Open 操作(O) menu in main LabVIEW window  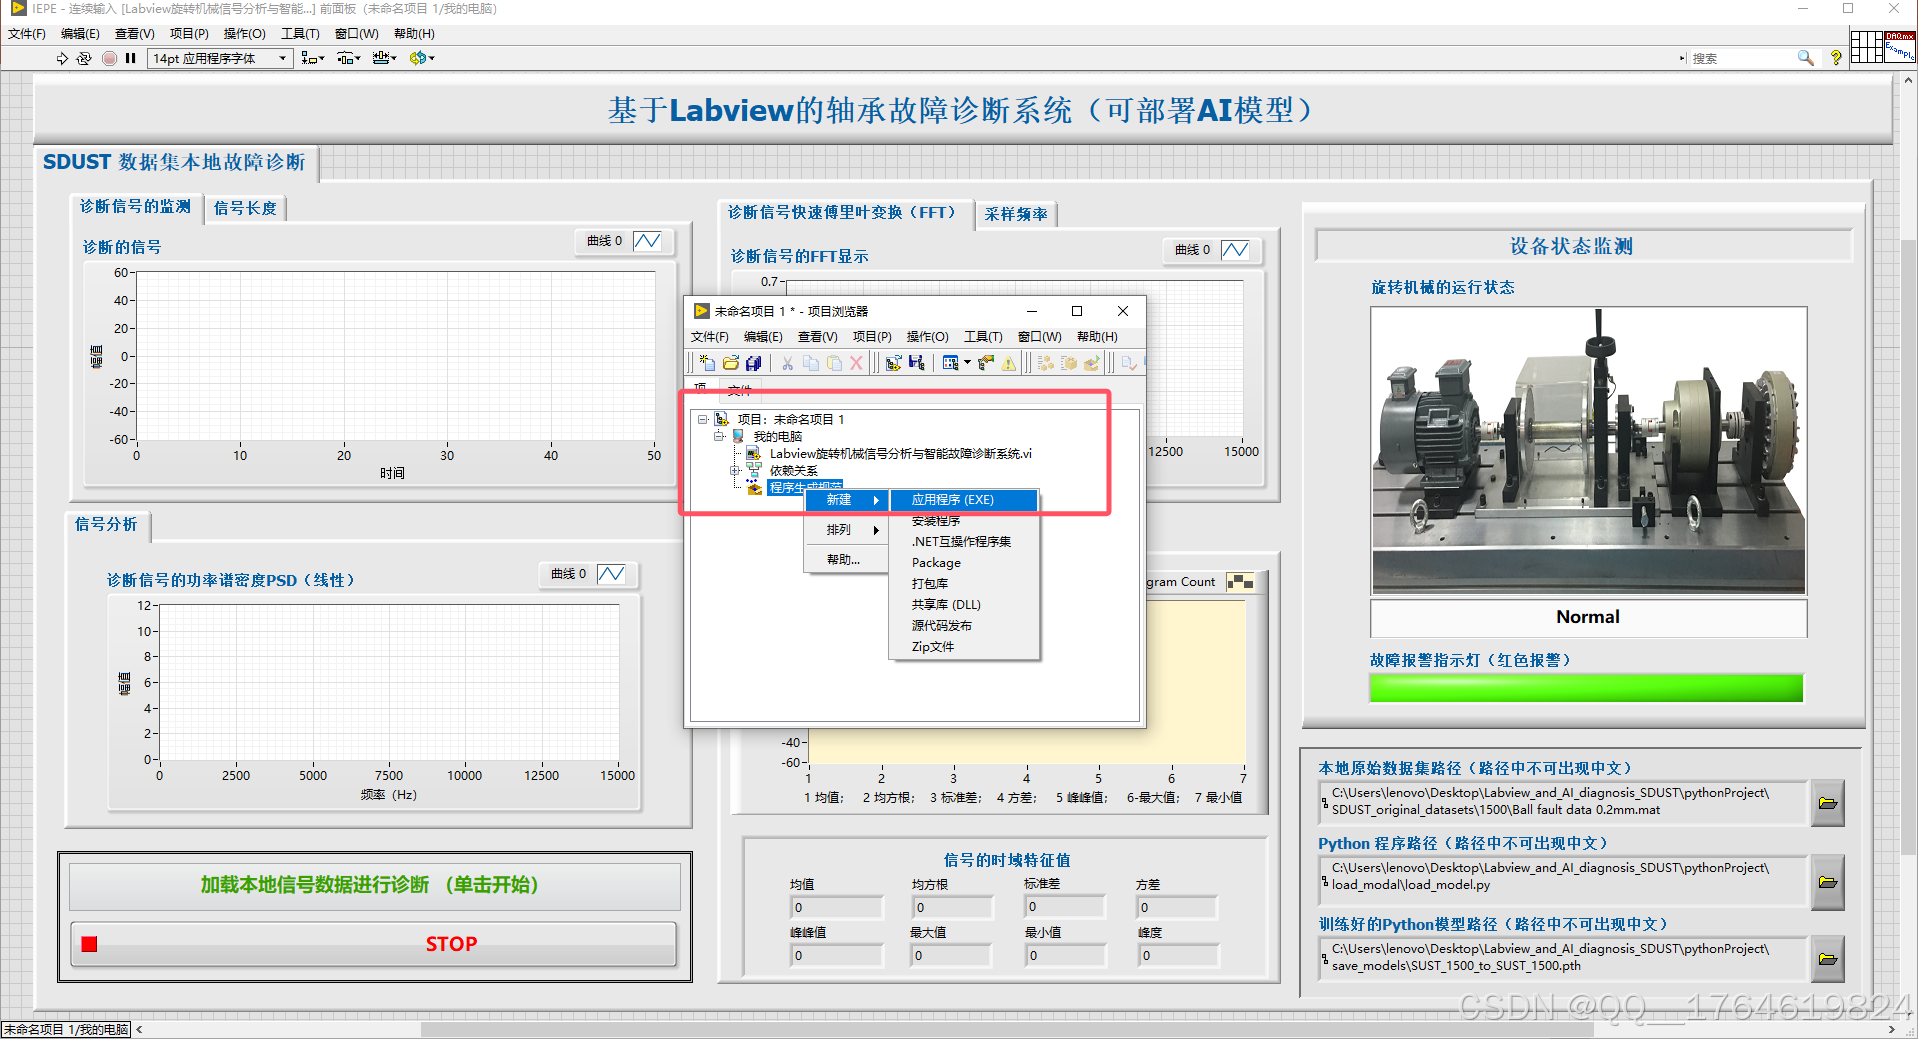[245, 34]
